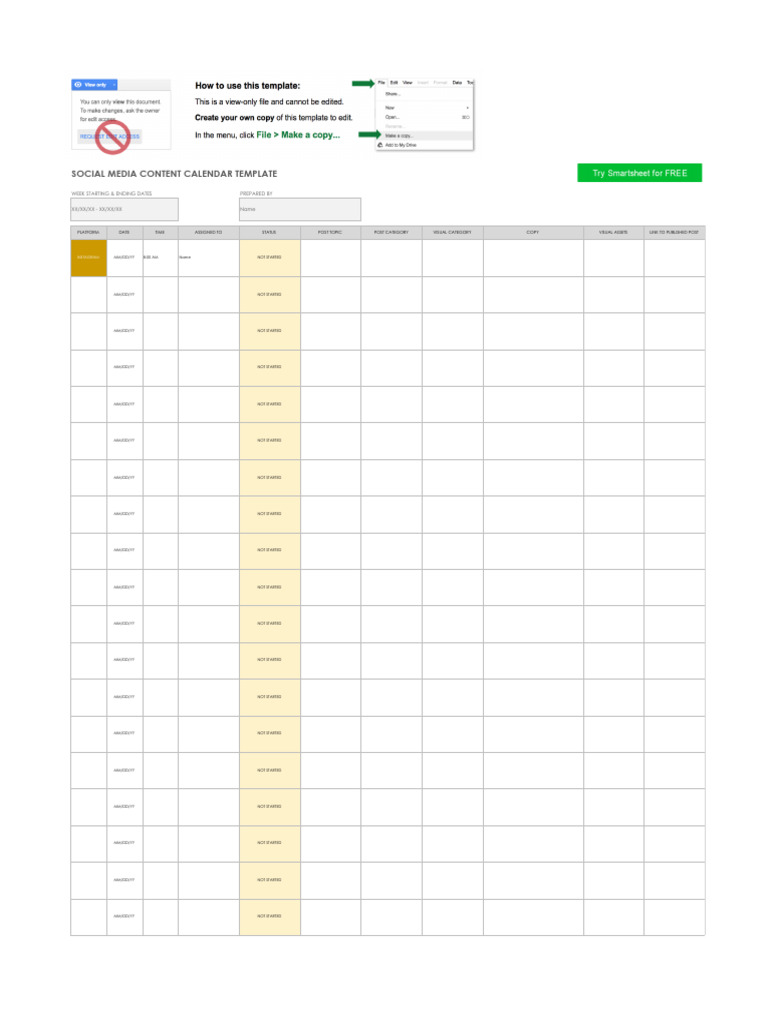Select Make a copy... in the File menu
The height and width of the screenshot is (1024, 768).
[x=424, y=136]
